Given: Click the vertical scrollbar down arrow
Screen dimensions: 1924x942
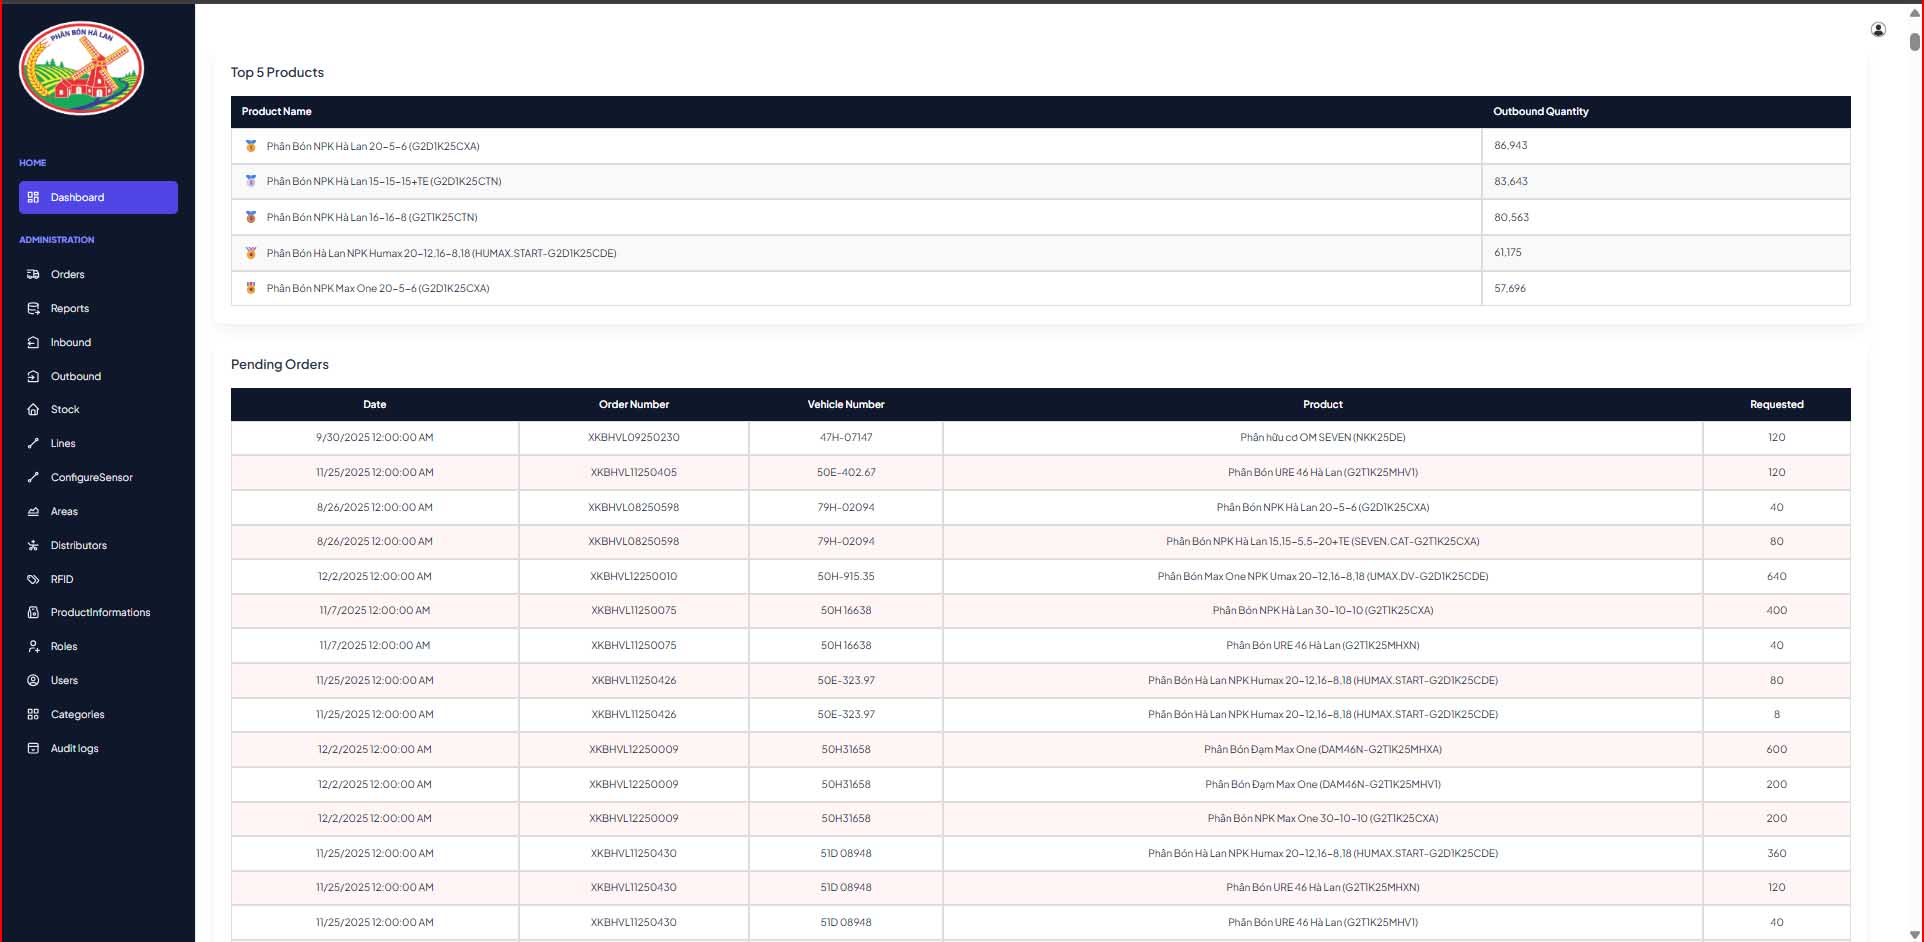Looking at the screenshot, I should (x=1914, y=934).
